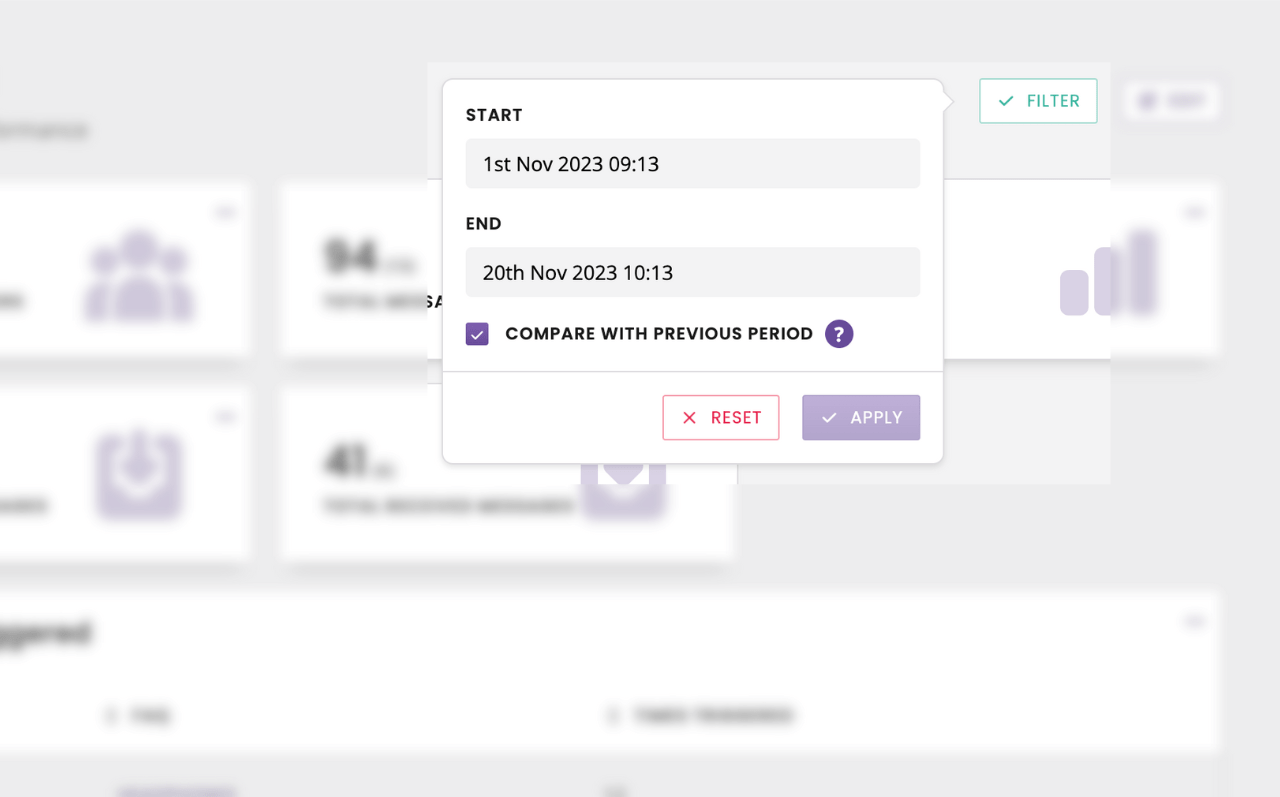Open the Start date field
The image size is (1280, 797).
click(692, 163)
